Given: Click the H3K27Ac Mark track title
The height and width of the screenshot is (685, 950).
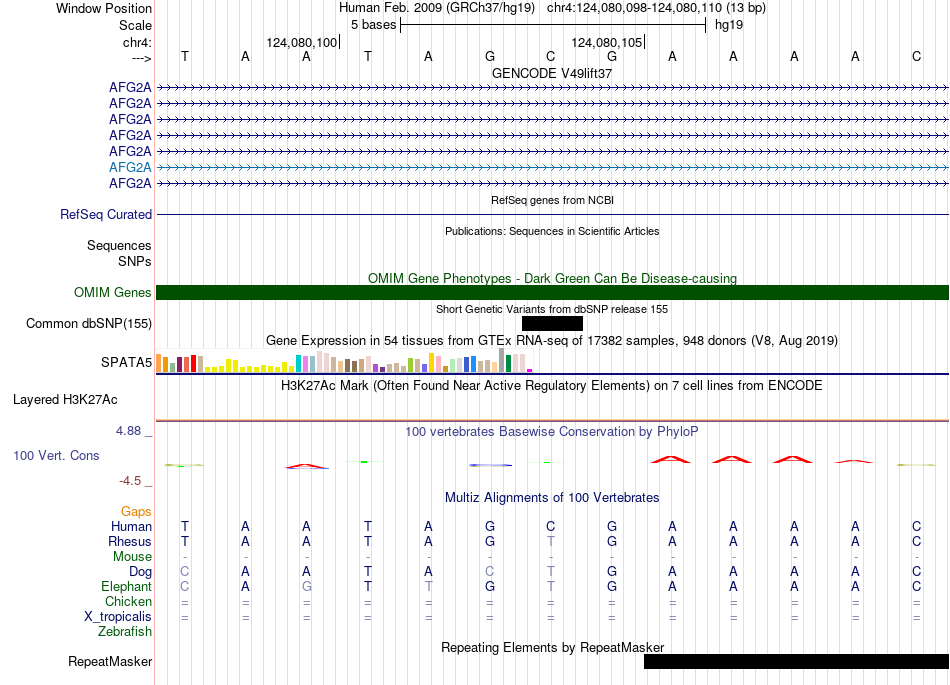Looking at the screenshot, I should coord(552,386).
